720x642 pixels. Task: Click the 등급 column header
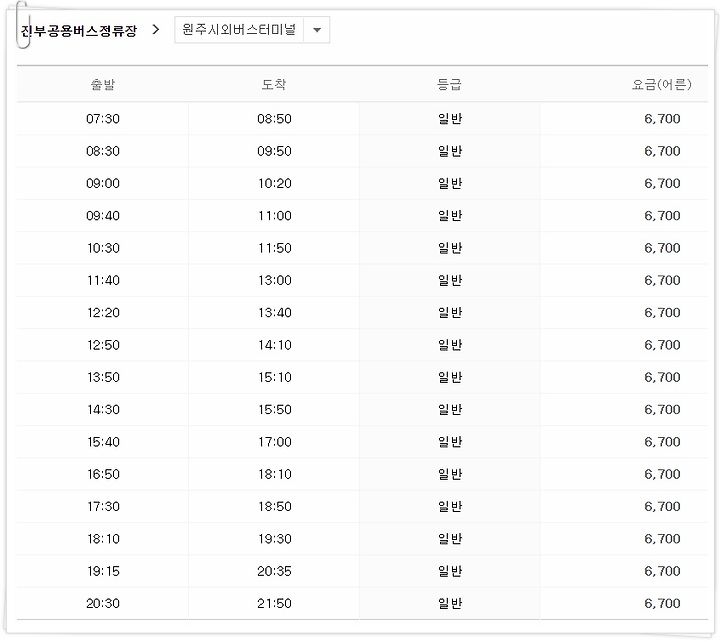click(x=449, y=84)
